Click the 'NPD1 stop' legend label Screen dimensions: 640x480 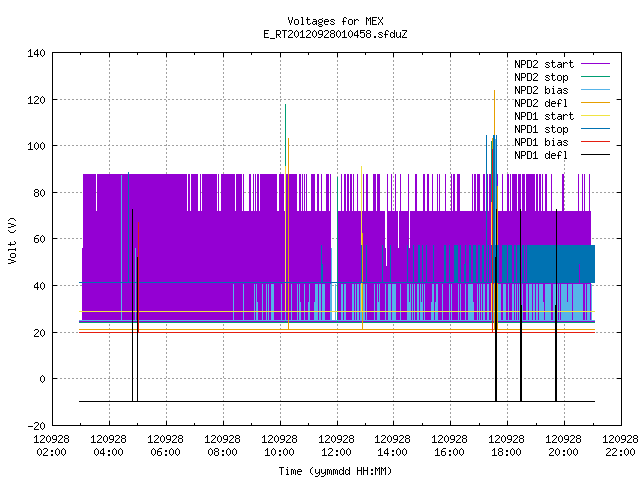tap(541, 129)
